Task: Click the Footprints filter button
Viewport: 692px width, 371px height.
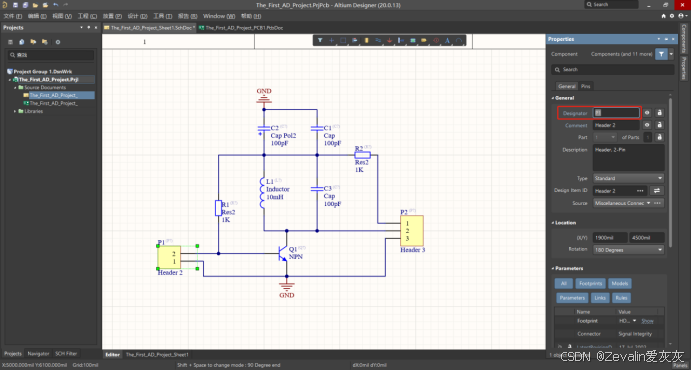Action: click(590, 283)
